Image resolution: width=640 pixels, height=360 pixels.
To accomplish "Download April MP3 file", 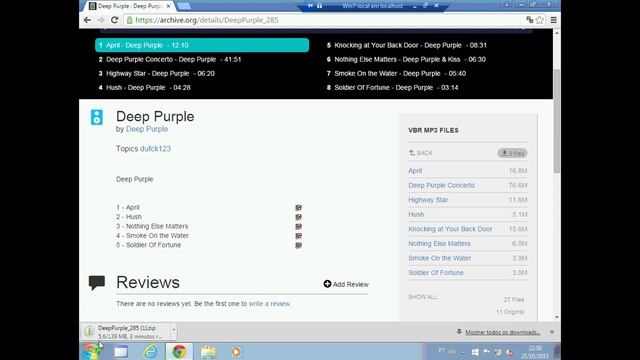I will [415, 171].
